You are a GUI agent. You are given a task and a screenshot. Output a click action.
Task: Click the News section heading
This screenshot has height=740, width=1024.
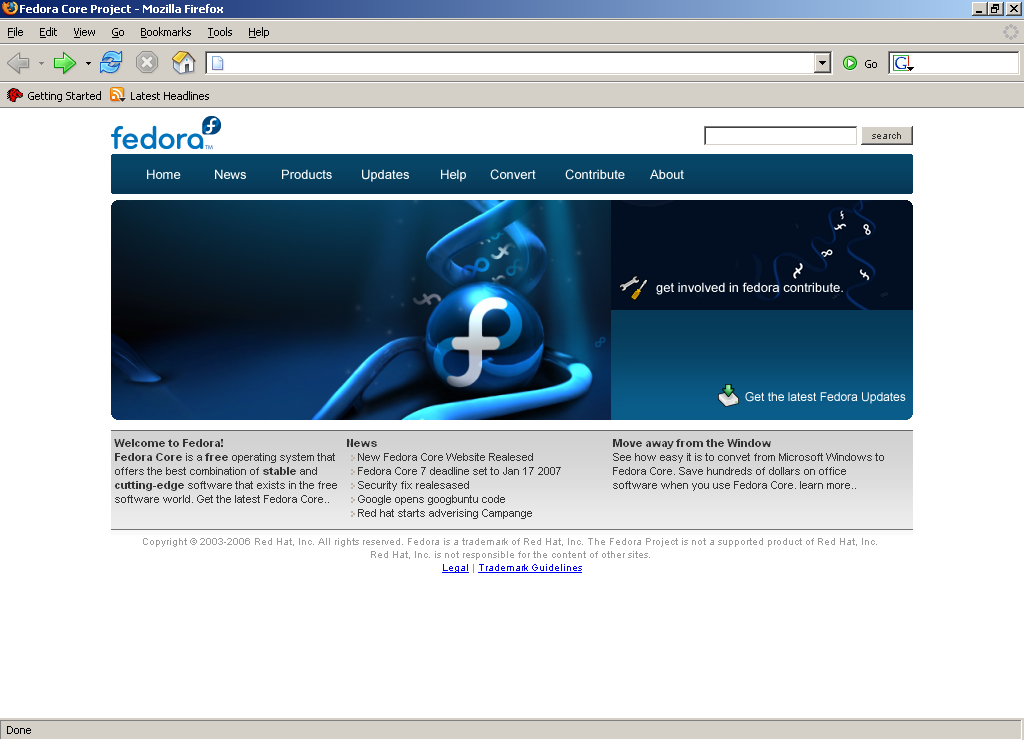pyautogui.click(x=362, y=443)
